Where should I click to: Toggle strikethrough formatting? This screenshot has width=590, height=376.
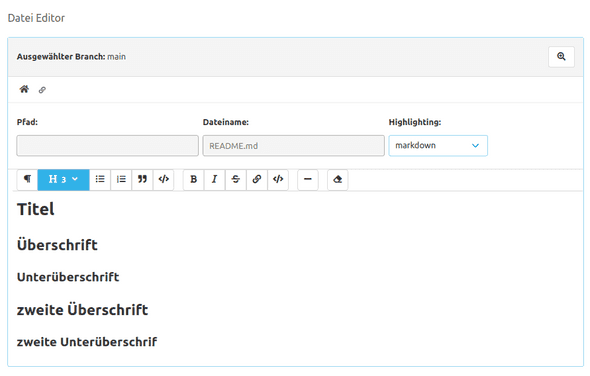[x=236, y=180]
